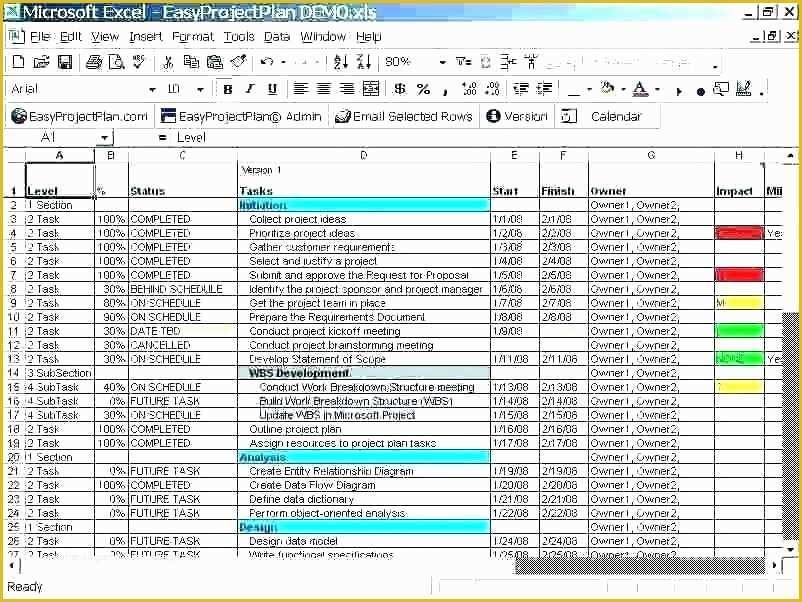Screen dimensions: 802x602
Task: Open the Data menu
Action: point(277,37)
